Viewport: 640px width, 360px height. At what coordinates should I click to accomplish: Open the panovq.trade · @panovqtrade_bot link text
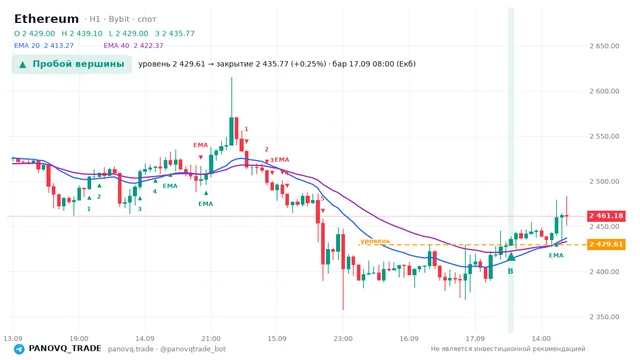(x=167, y=349)
